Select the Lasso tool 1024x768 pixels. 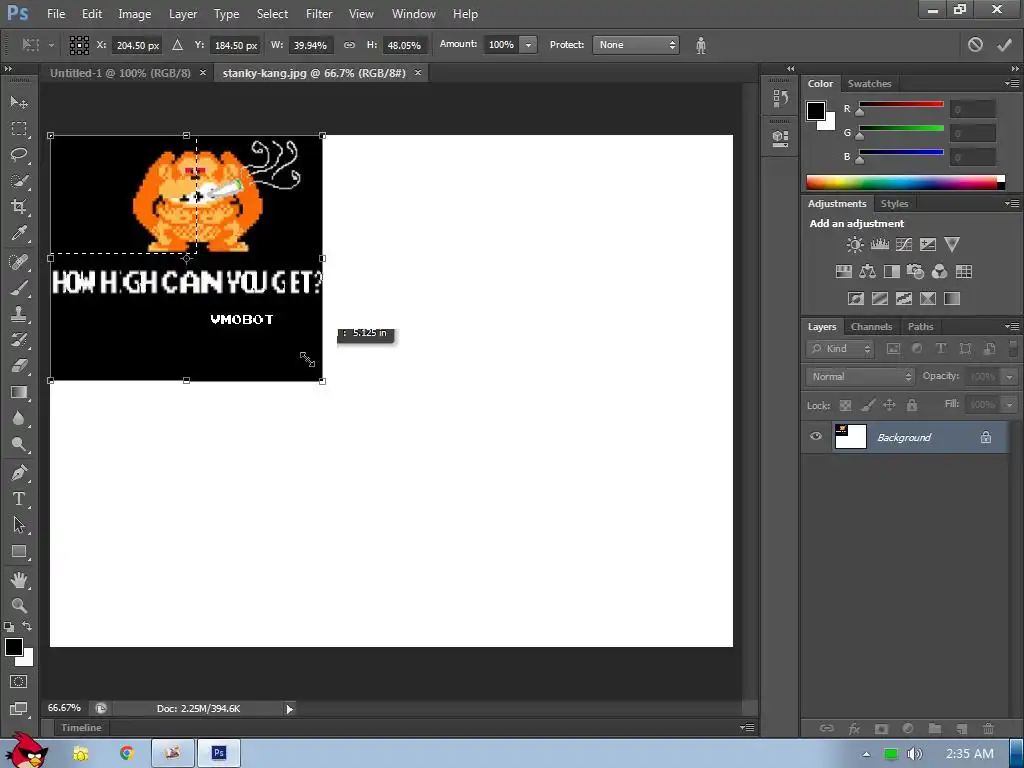click(x=19, y=155)
